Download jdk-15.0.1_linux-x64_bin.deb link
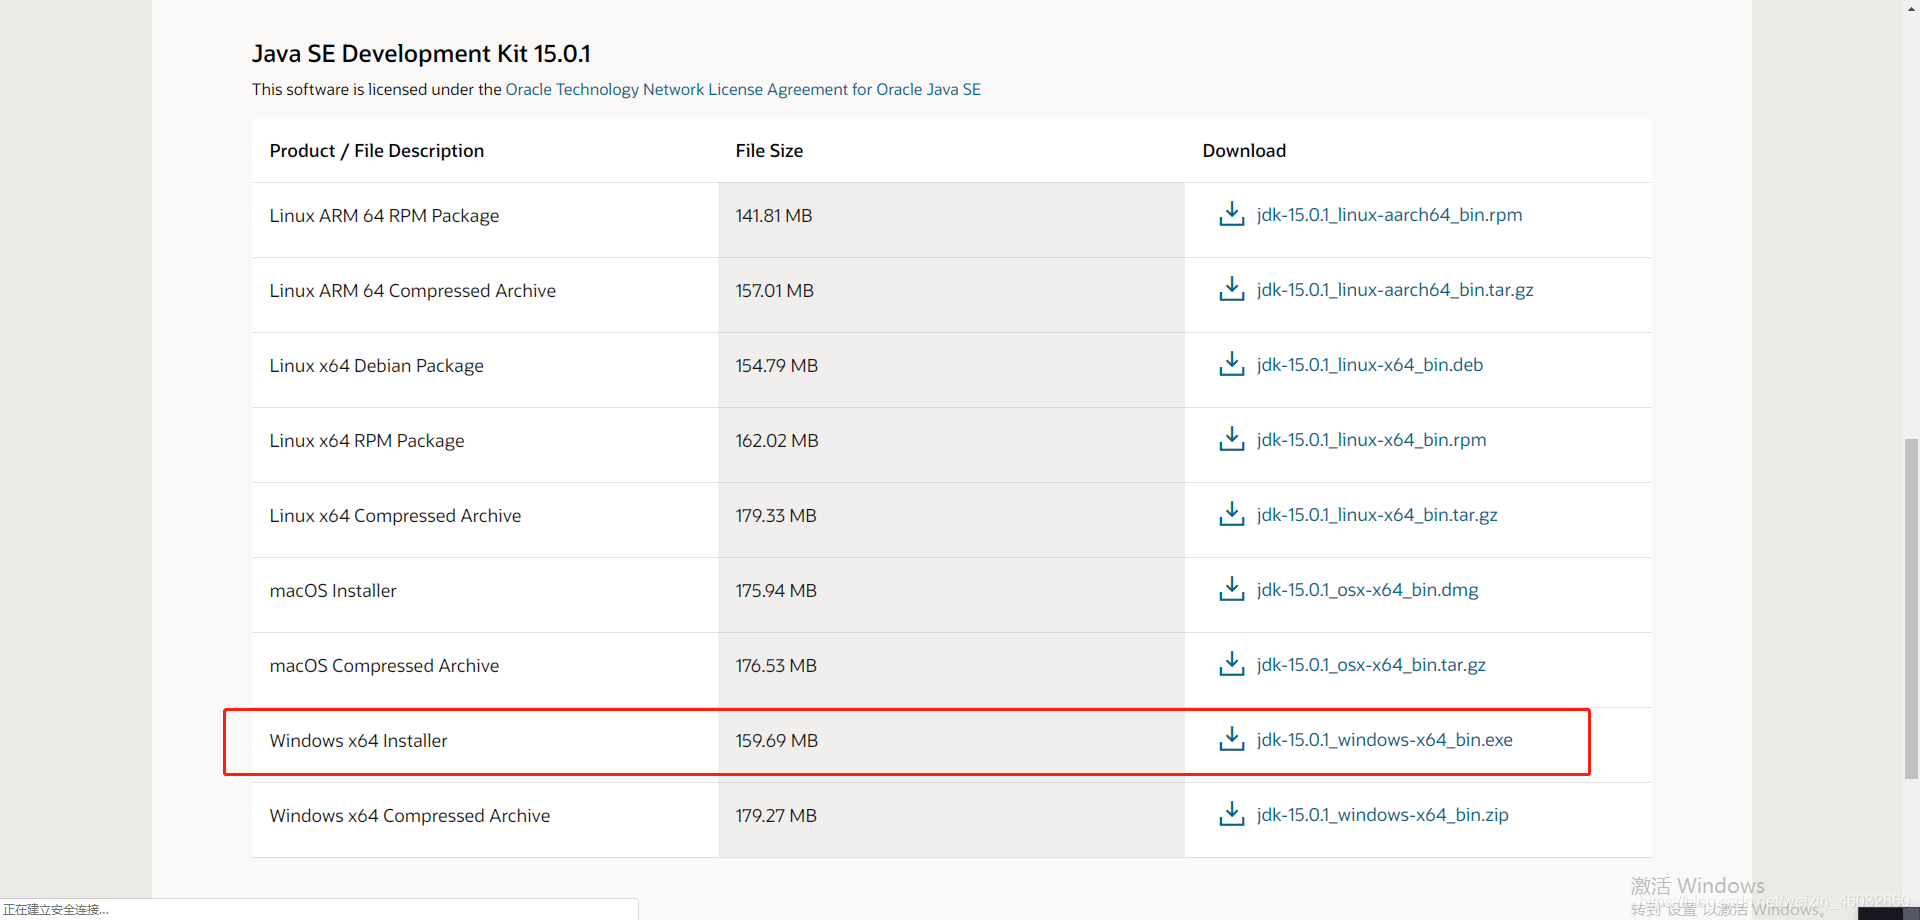Viewport: 1920px width, 920px height. click(x=1370, y=365)
